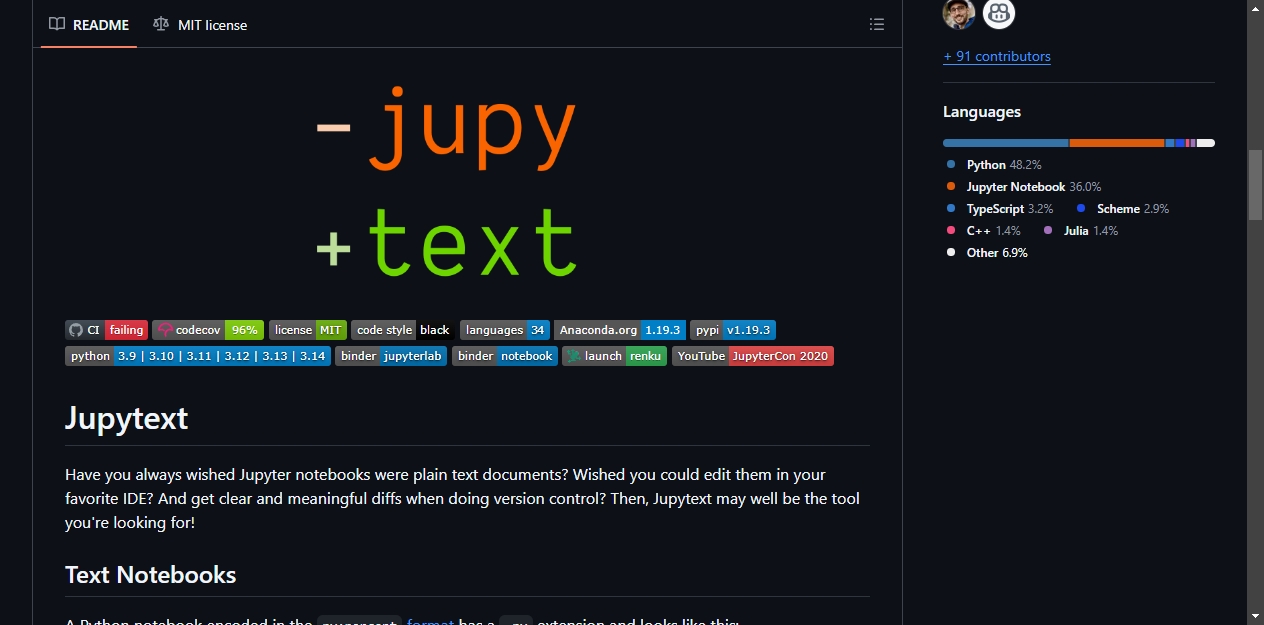Open the languages 34 badge

(x=505, y=330)
